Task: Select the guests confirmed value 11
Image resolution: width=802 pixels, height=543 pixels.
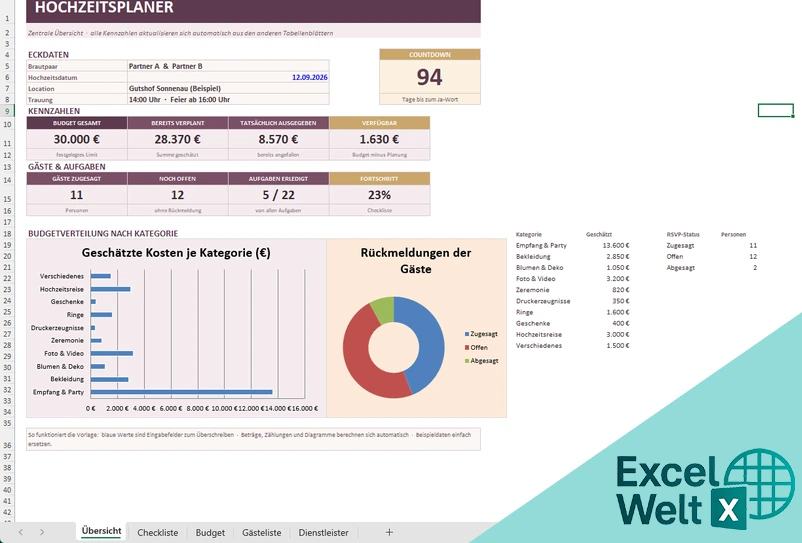Action: point(77,195)
